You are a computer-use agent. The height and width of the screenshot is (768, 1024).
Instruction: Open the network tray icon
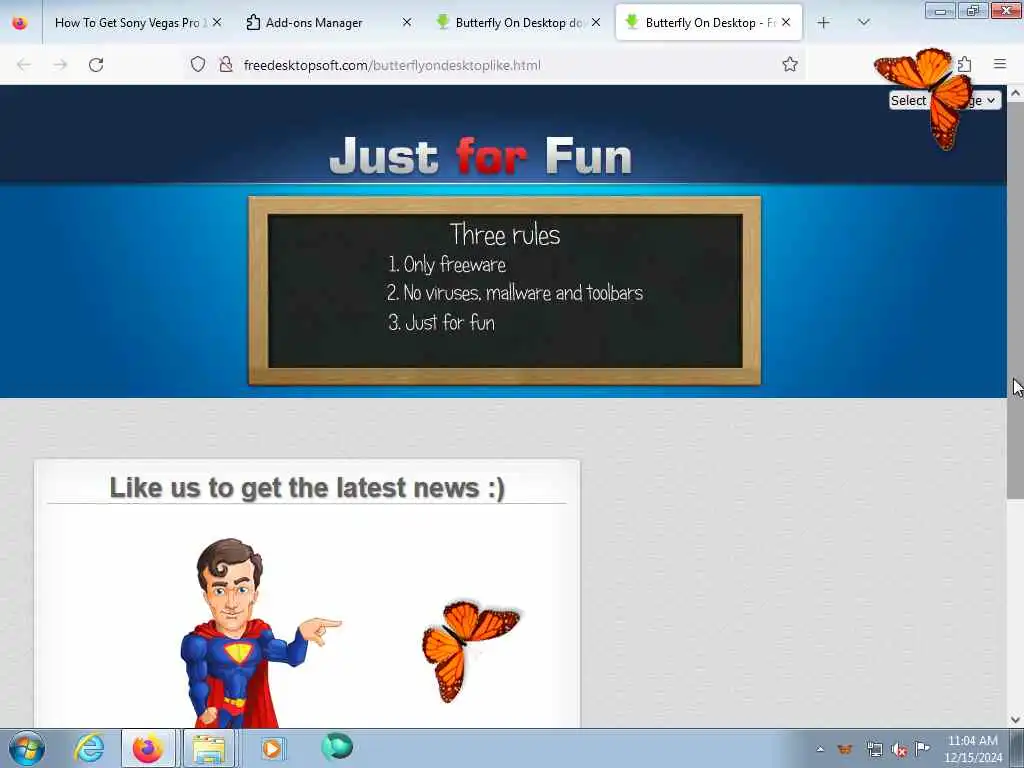point(874,749)
